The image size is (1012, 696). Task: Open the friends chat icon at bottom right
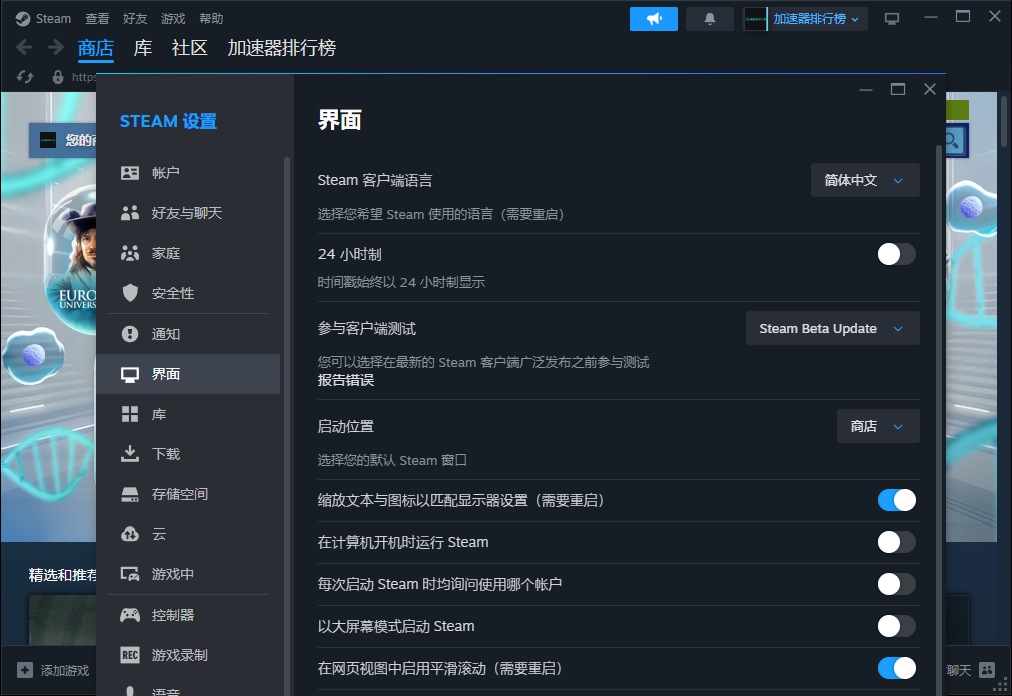pos(987,670)
